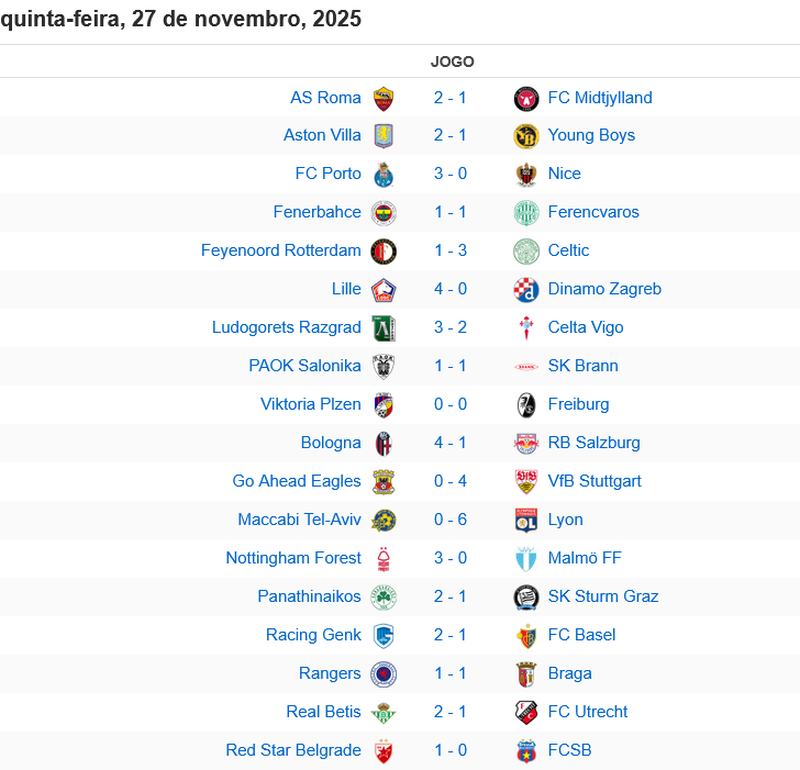Click the Aston Villa club crest
800x770 pixels.
pos(384,136)
